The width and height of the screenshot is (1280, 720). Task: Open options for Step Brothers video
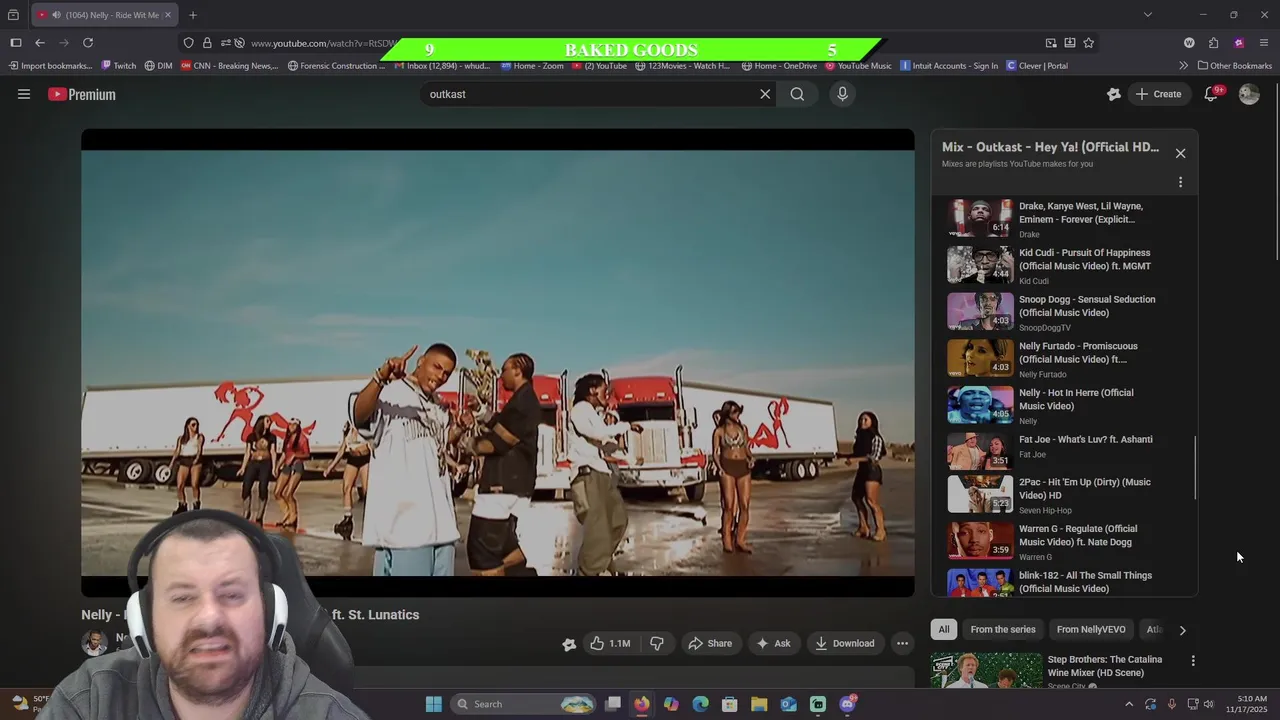point(1192,661)
